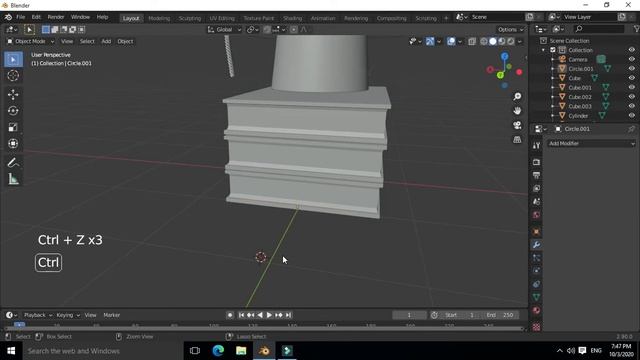Jump to the first frame
The image size is (640, 360).
241,315
